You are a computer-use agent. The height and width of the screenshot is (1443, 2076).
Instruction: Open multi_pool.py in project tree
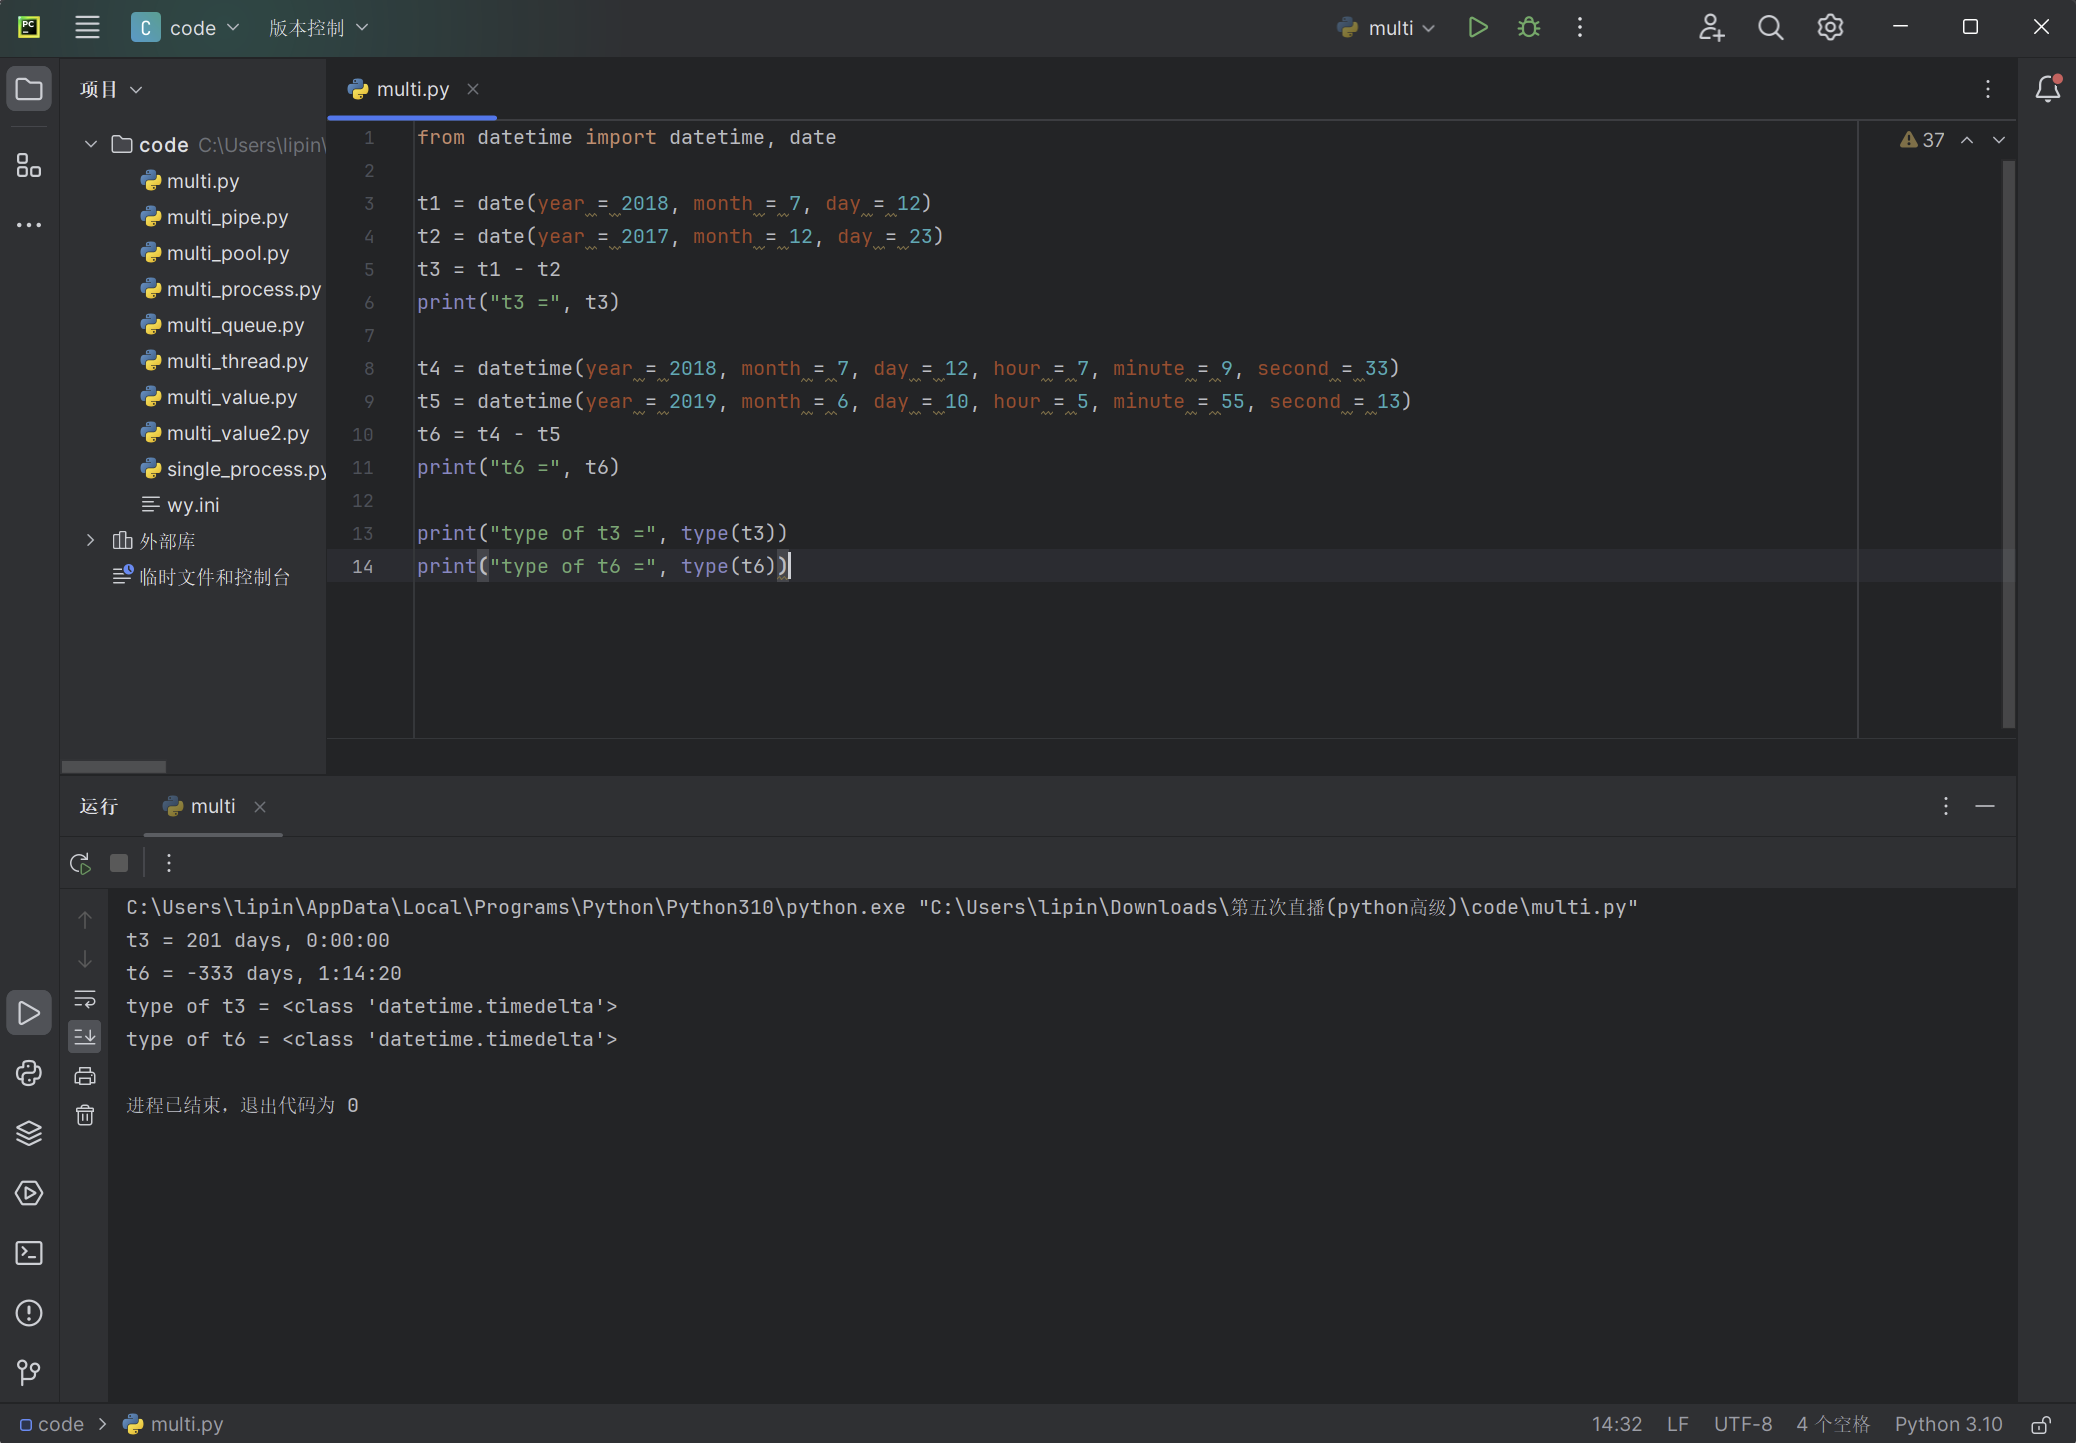pyautogui.click(x=214, y=253)
